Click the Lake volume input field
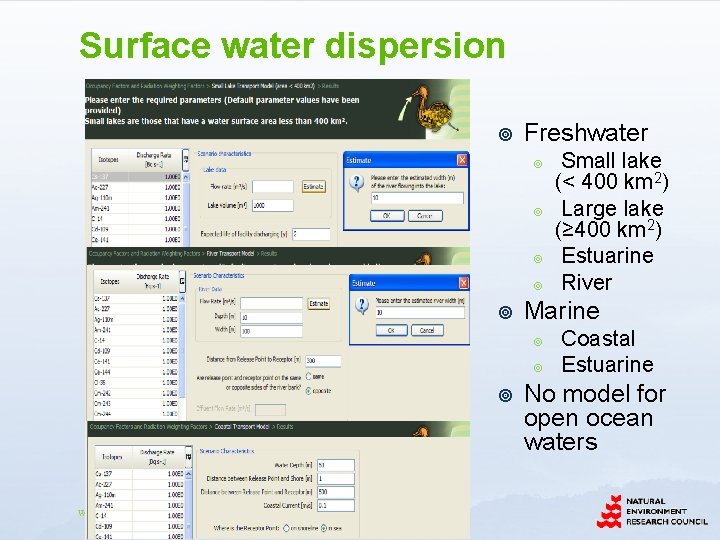The image size is (720, 540). [273, 205]
